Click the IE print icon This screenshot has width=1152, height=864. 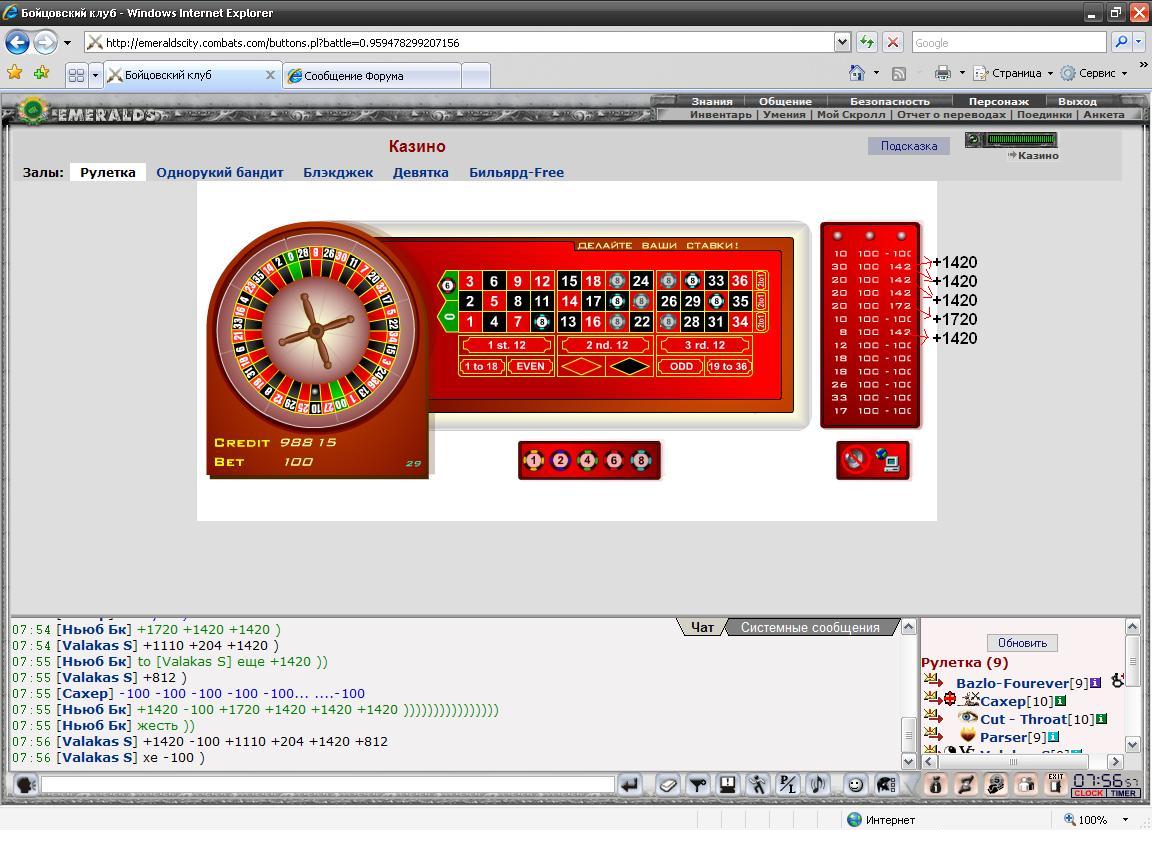tap(943, 73)
